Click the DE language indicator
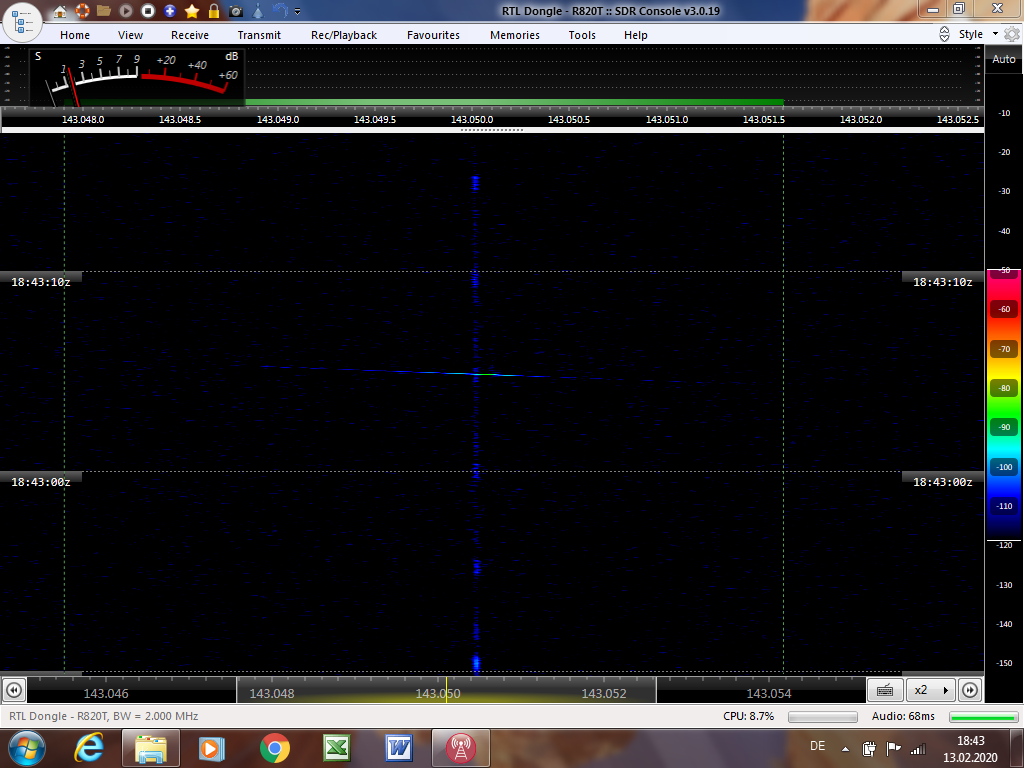The width and height of the screenshot is (1024, 768). pyautogui.click(x=818, y=746)
